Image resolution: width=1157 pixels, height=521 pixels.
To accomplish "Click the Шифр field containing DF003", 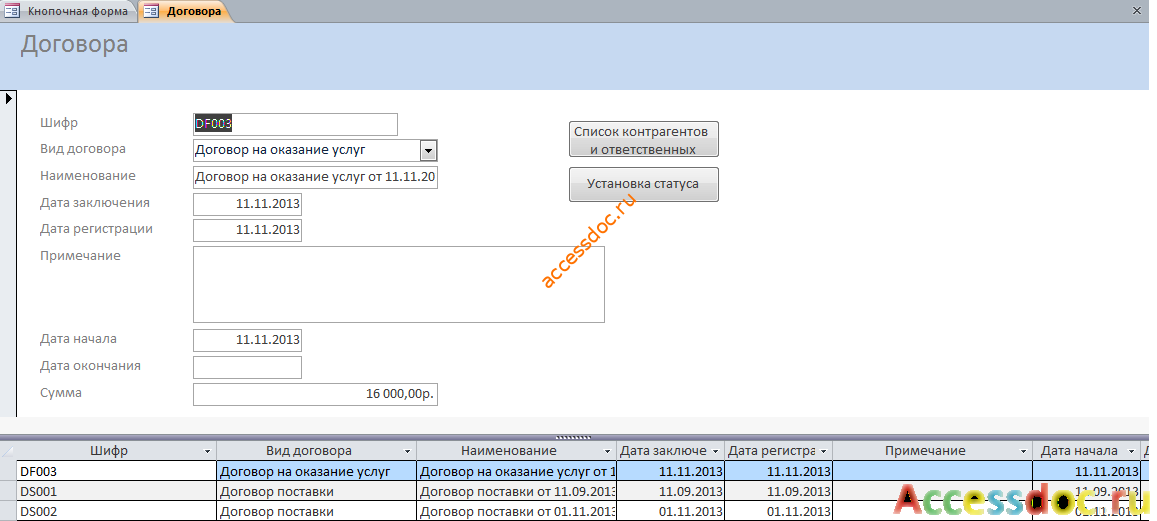I will tap(295, 125).
